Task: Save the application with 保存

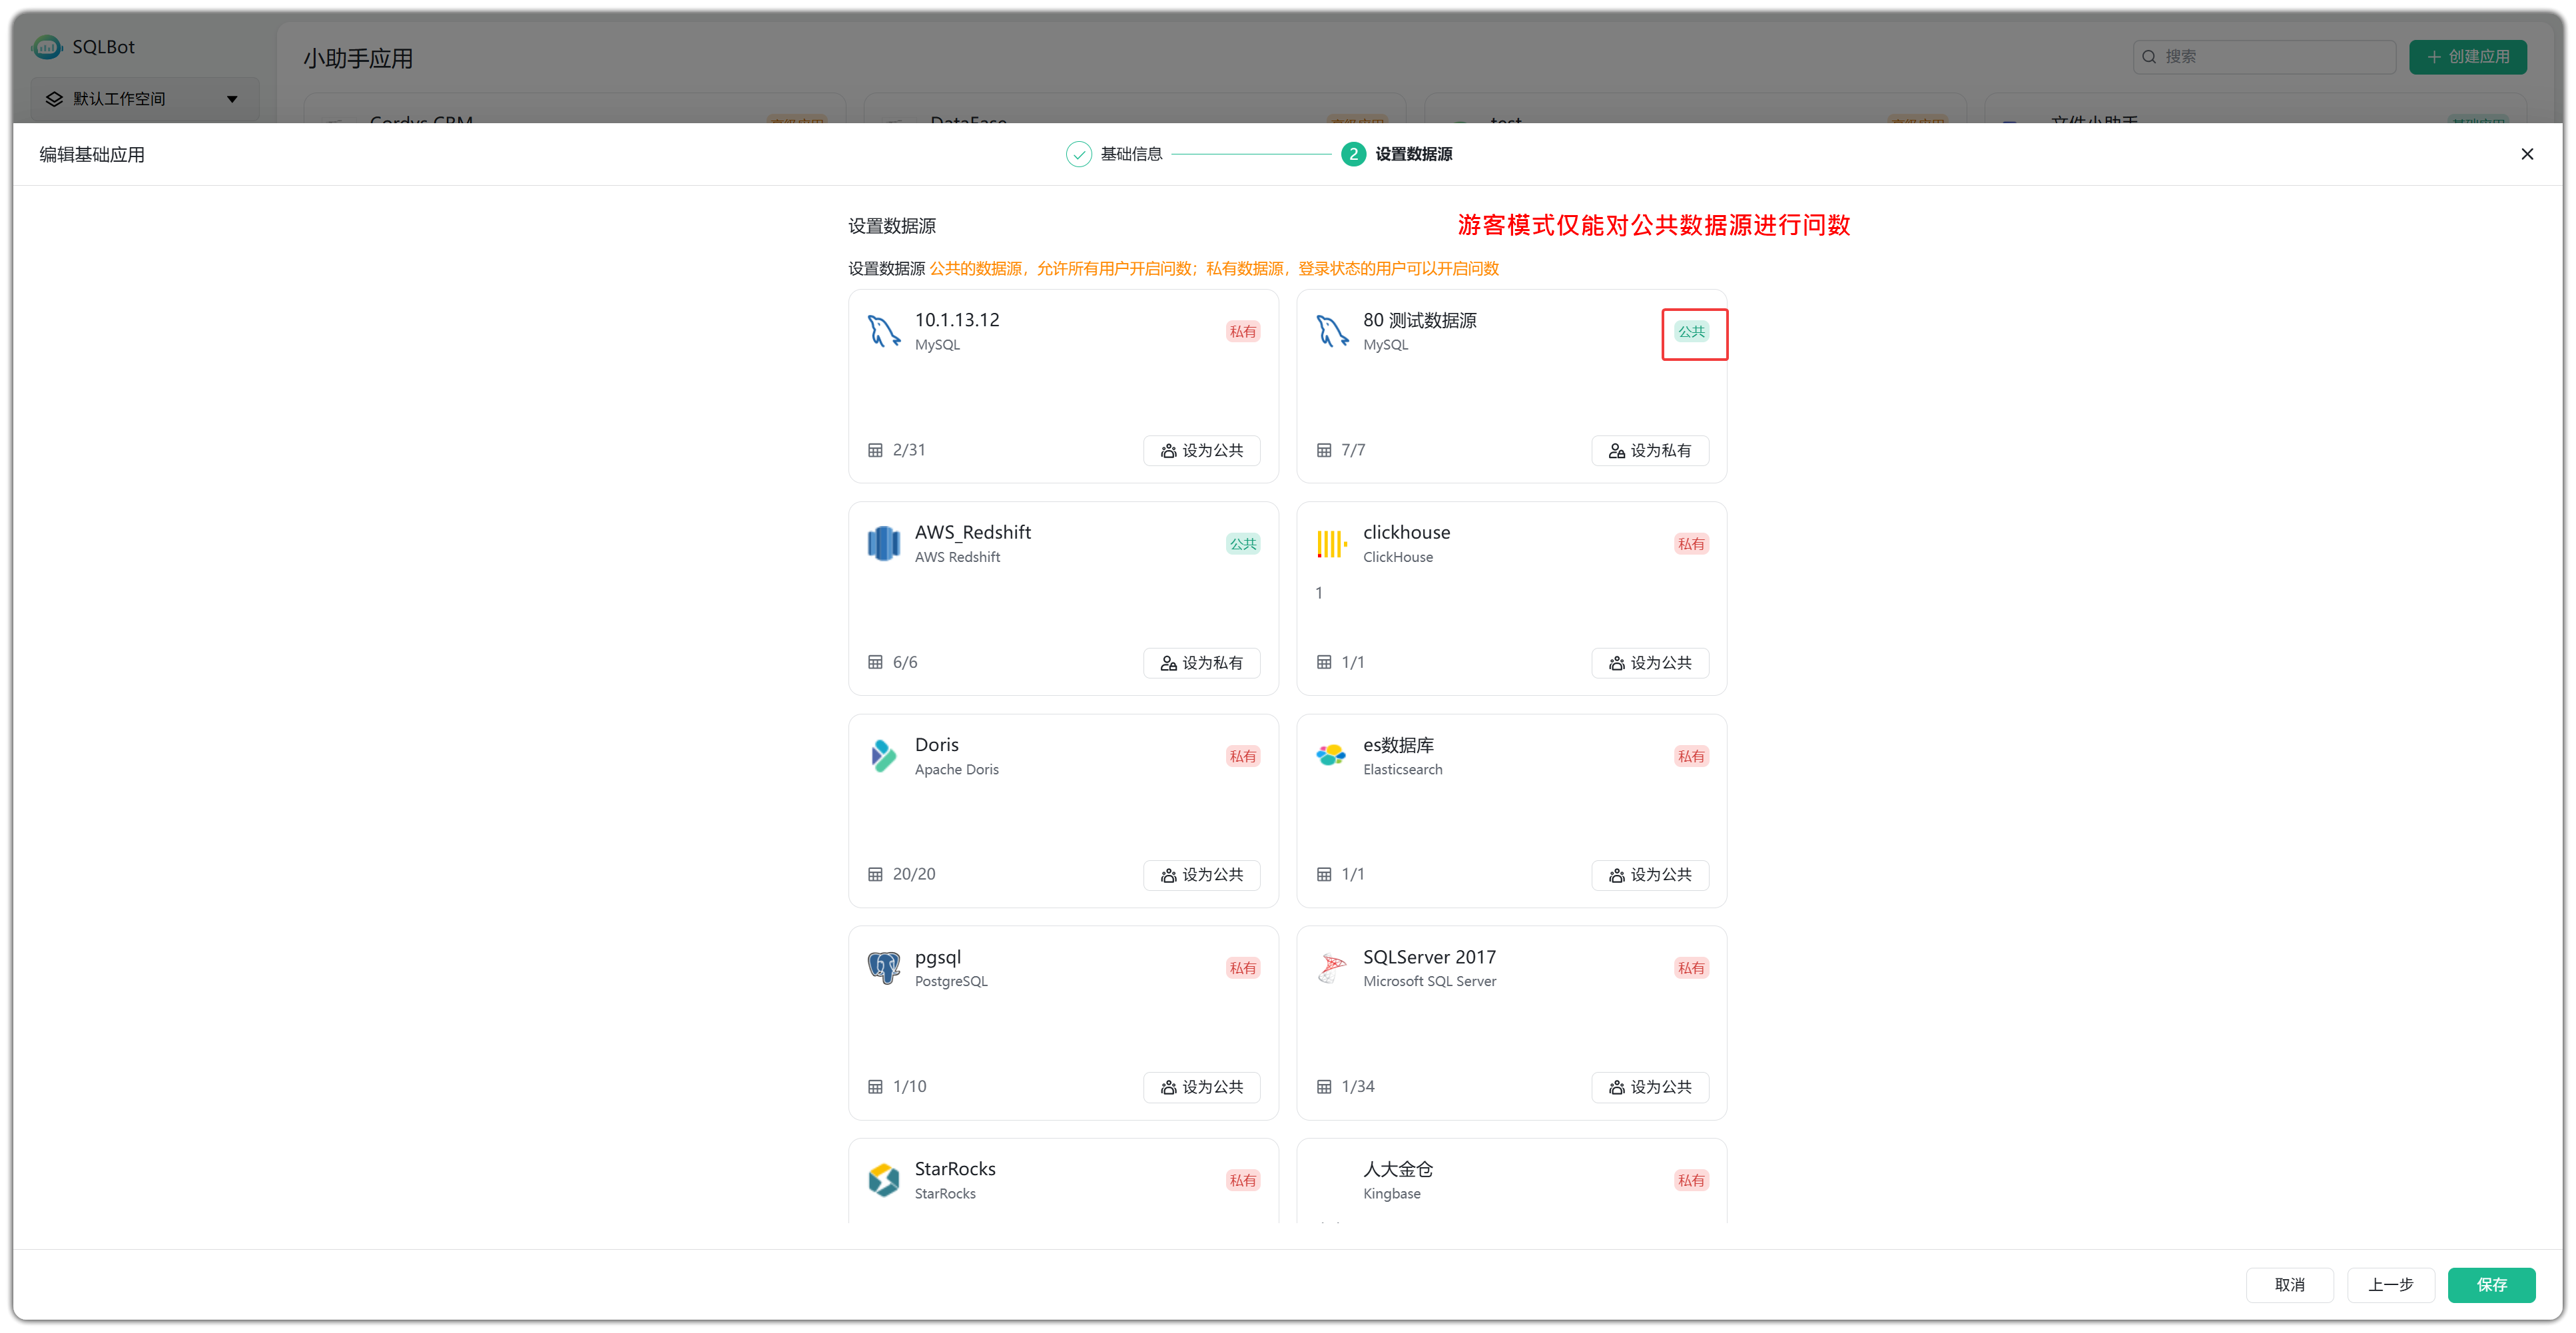Action: coord(2491,1285)
